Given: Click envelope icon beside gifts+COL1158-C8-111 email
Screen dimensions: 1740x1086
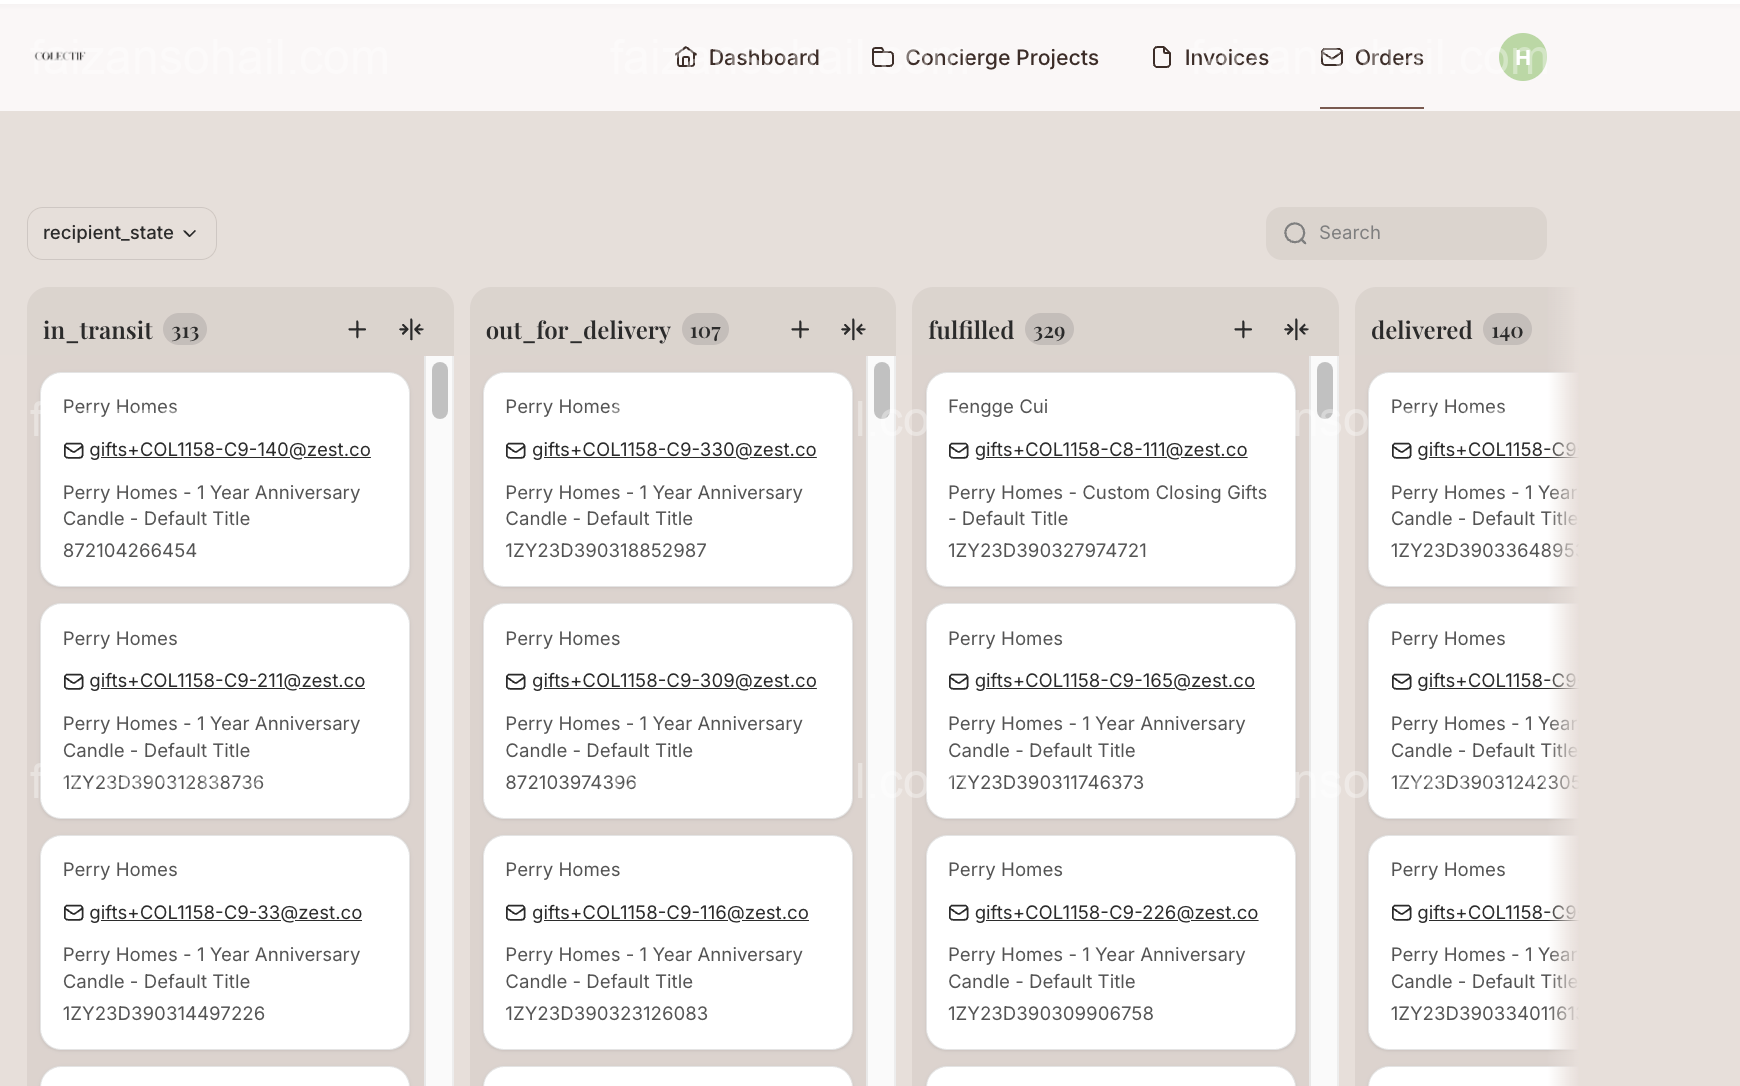Looking at the screenshot, I should 958,450.
